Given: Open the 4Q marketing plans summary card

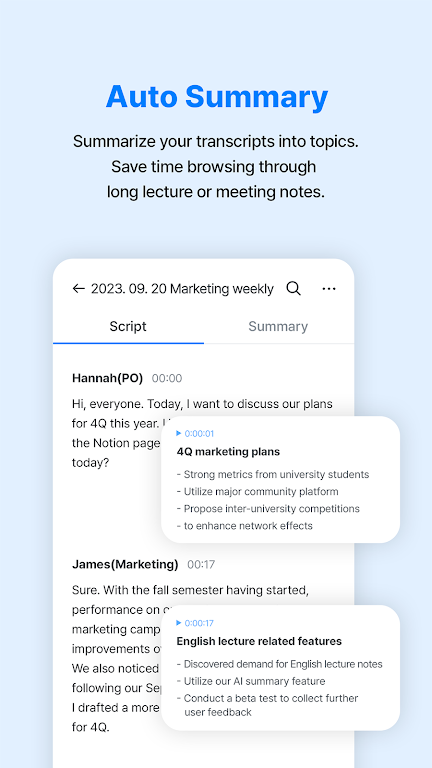Looking at the screenshot, I should [x=280, y=480].
